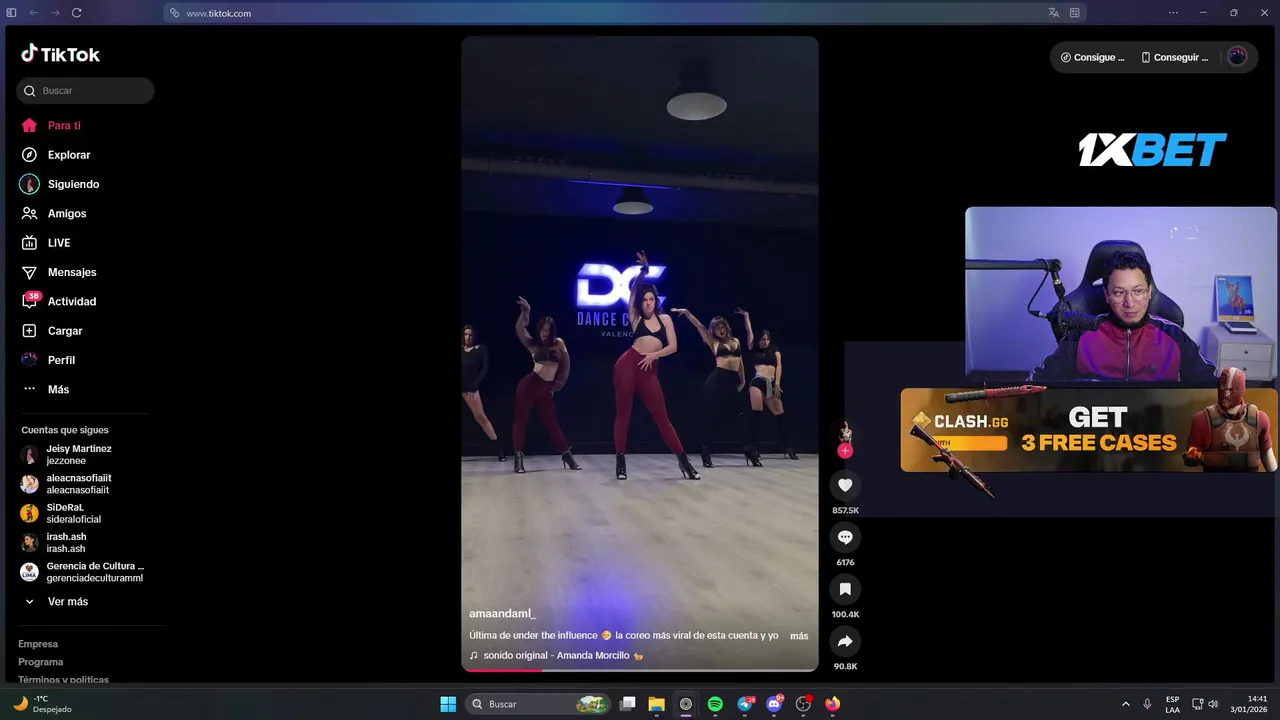This screenshot has height=720, width=1280.
Task: Open the TikTok logo home link
Action: [60, 54]
